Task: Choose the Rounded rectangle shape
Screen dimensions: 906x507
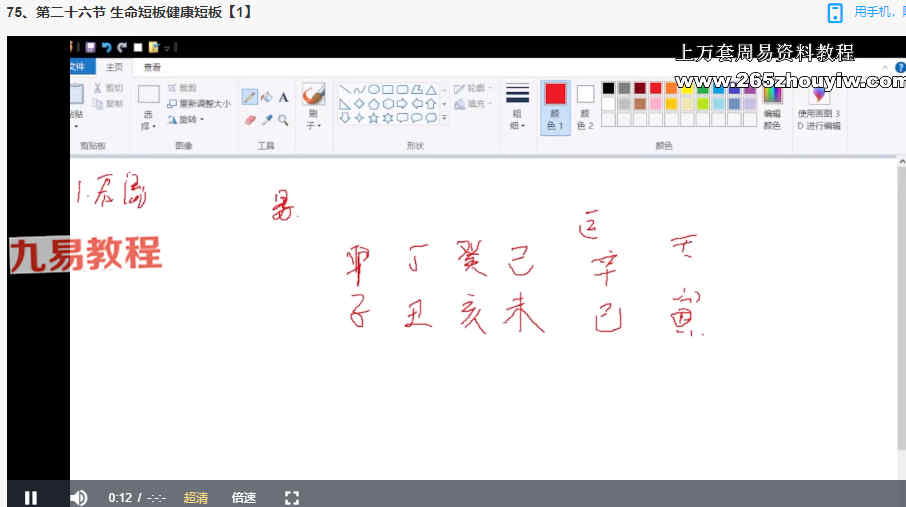Action: coord(402,90)
